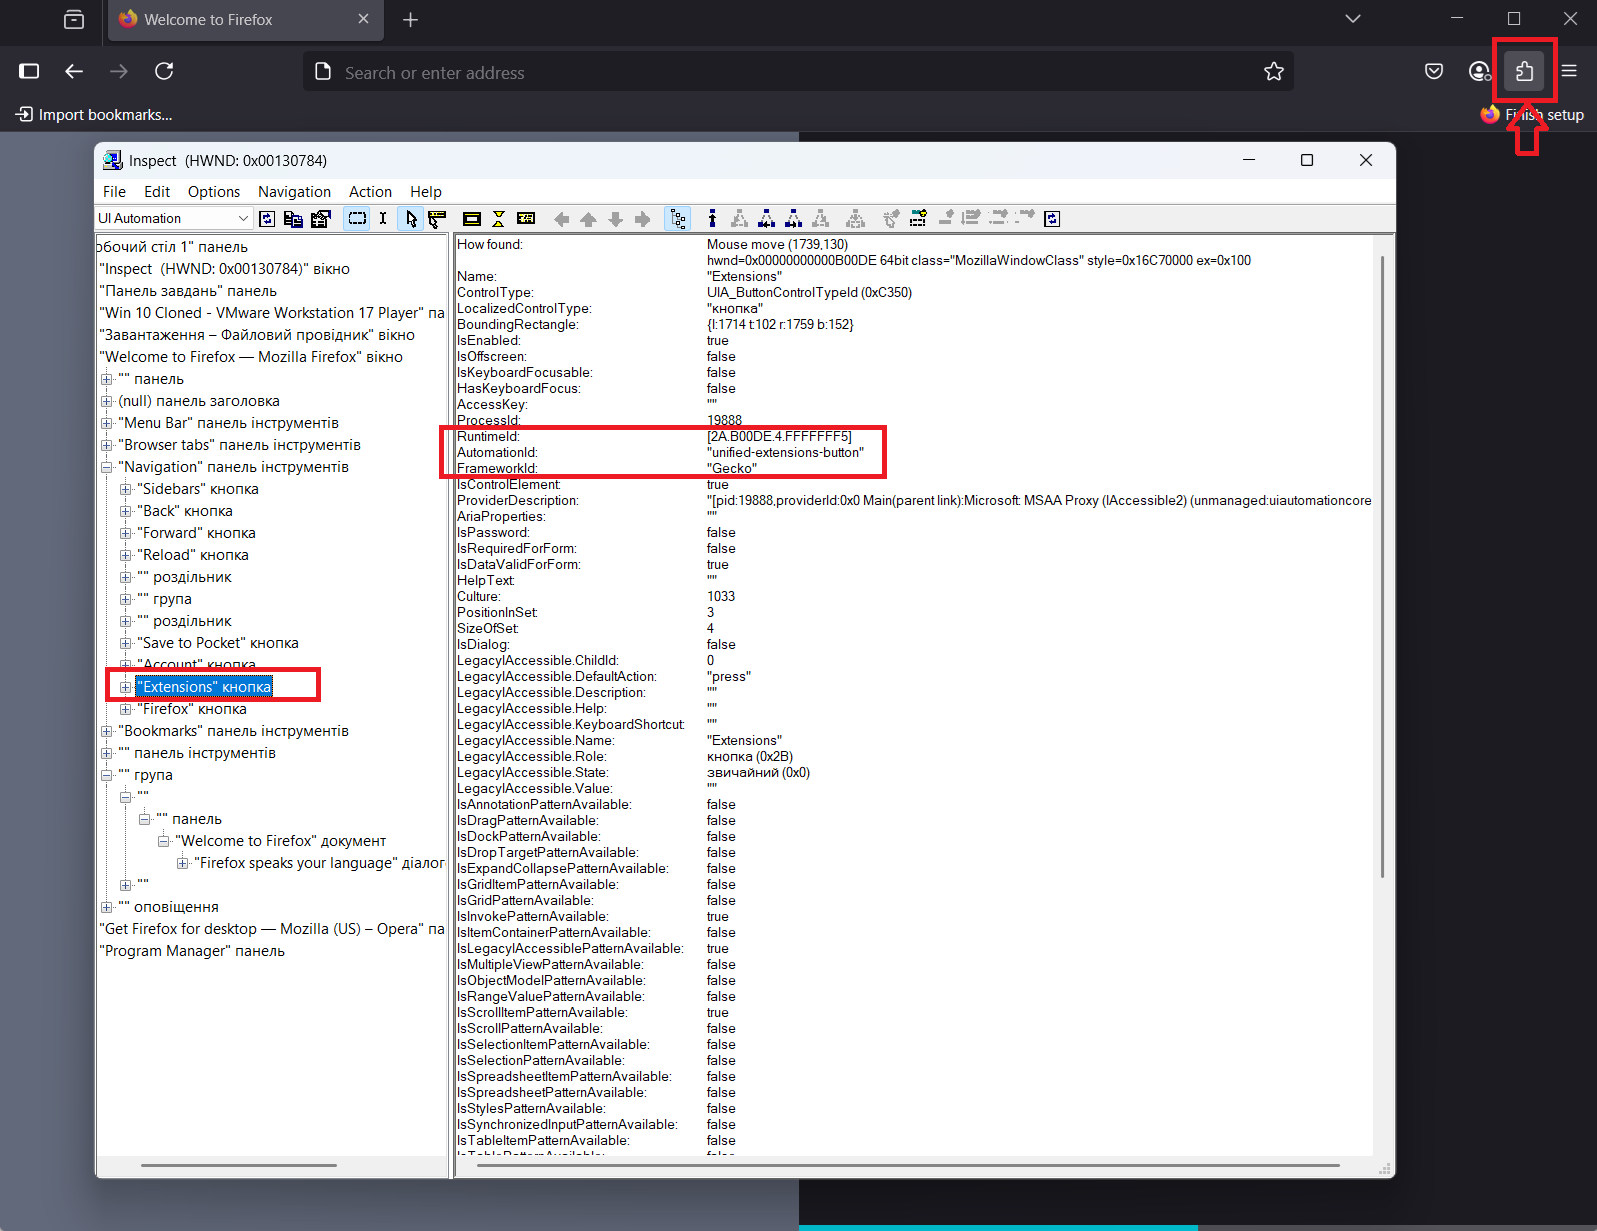Open the Help menu in Inspect
This screenshot has height=1231, width=1597.
click(x=426, y=192)
